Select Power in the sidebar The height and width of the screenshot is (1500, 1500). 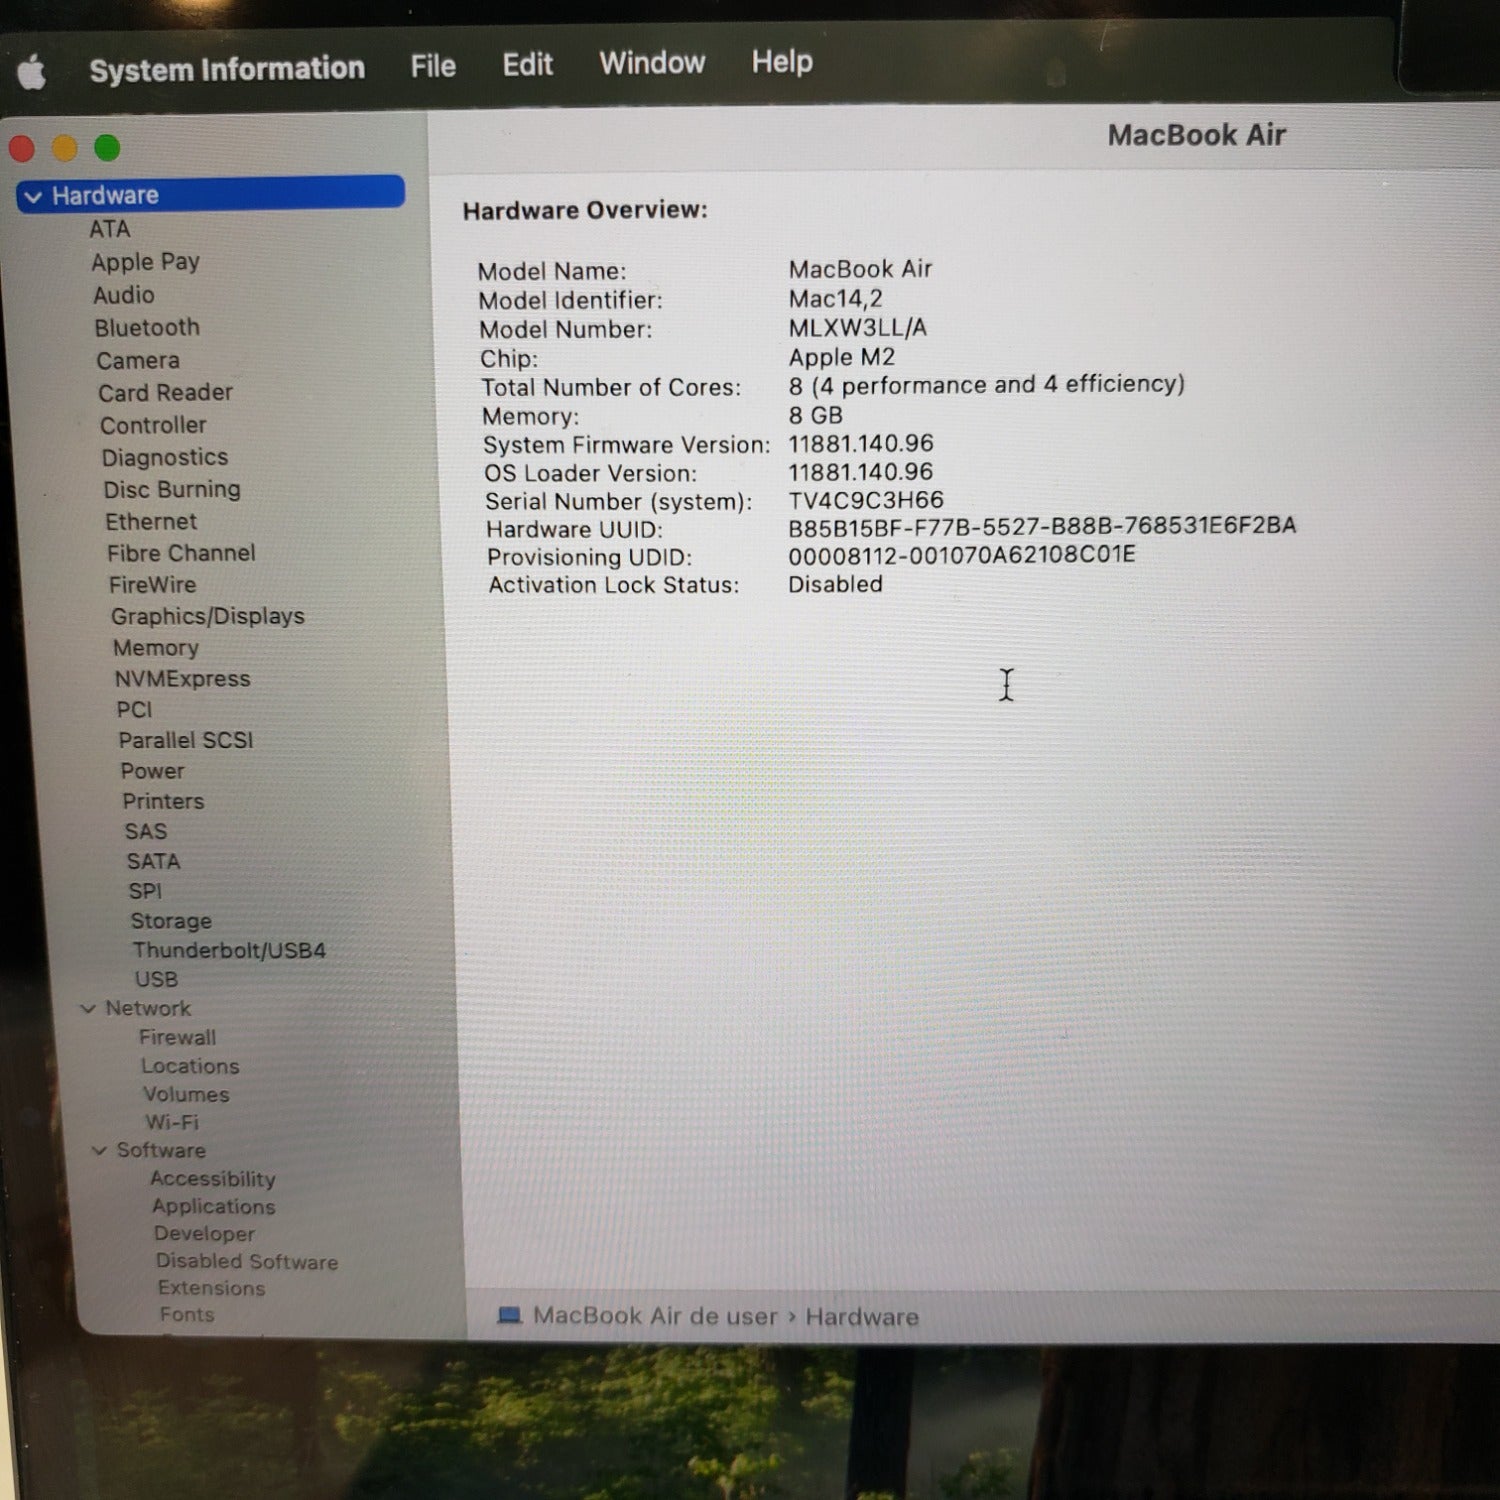[x=152, y=771]
